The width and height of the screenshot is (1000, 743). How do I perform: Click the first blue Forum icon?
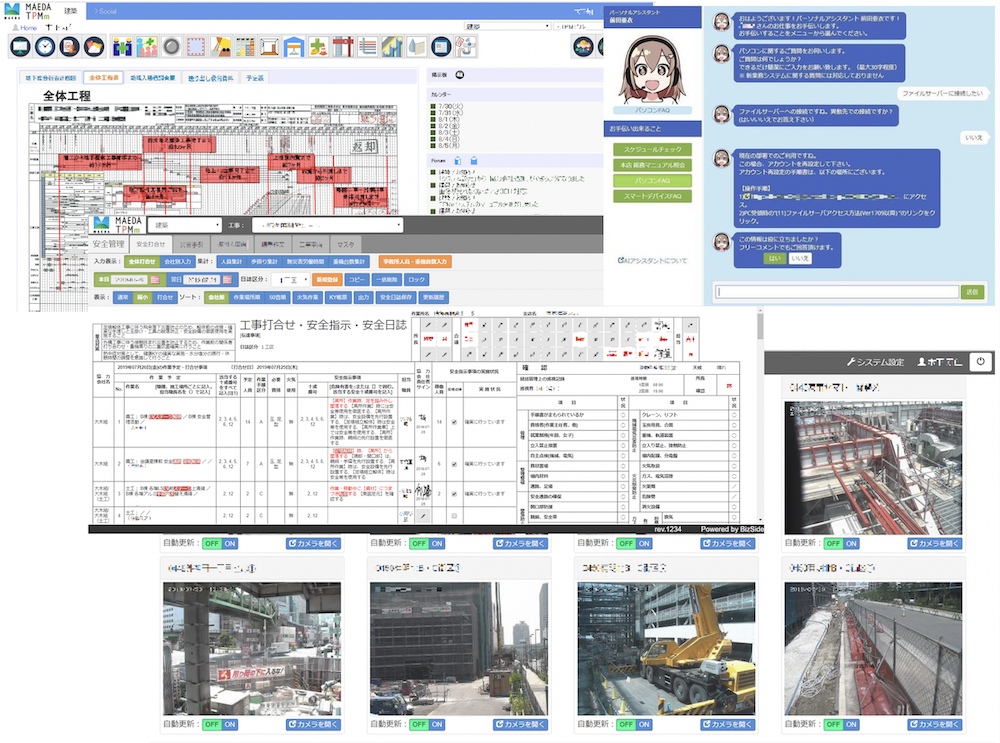(x=457, y=161)
